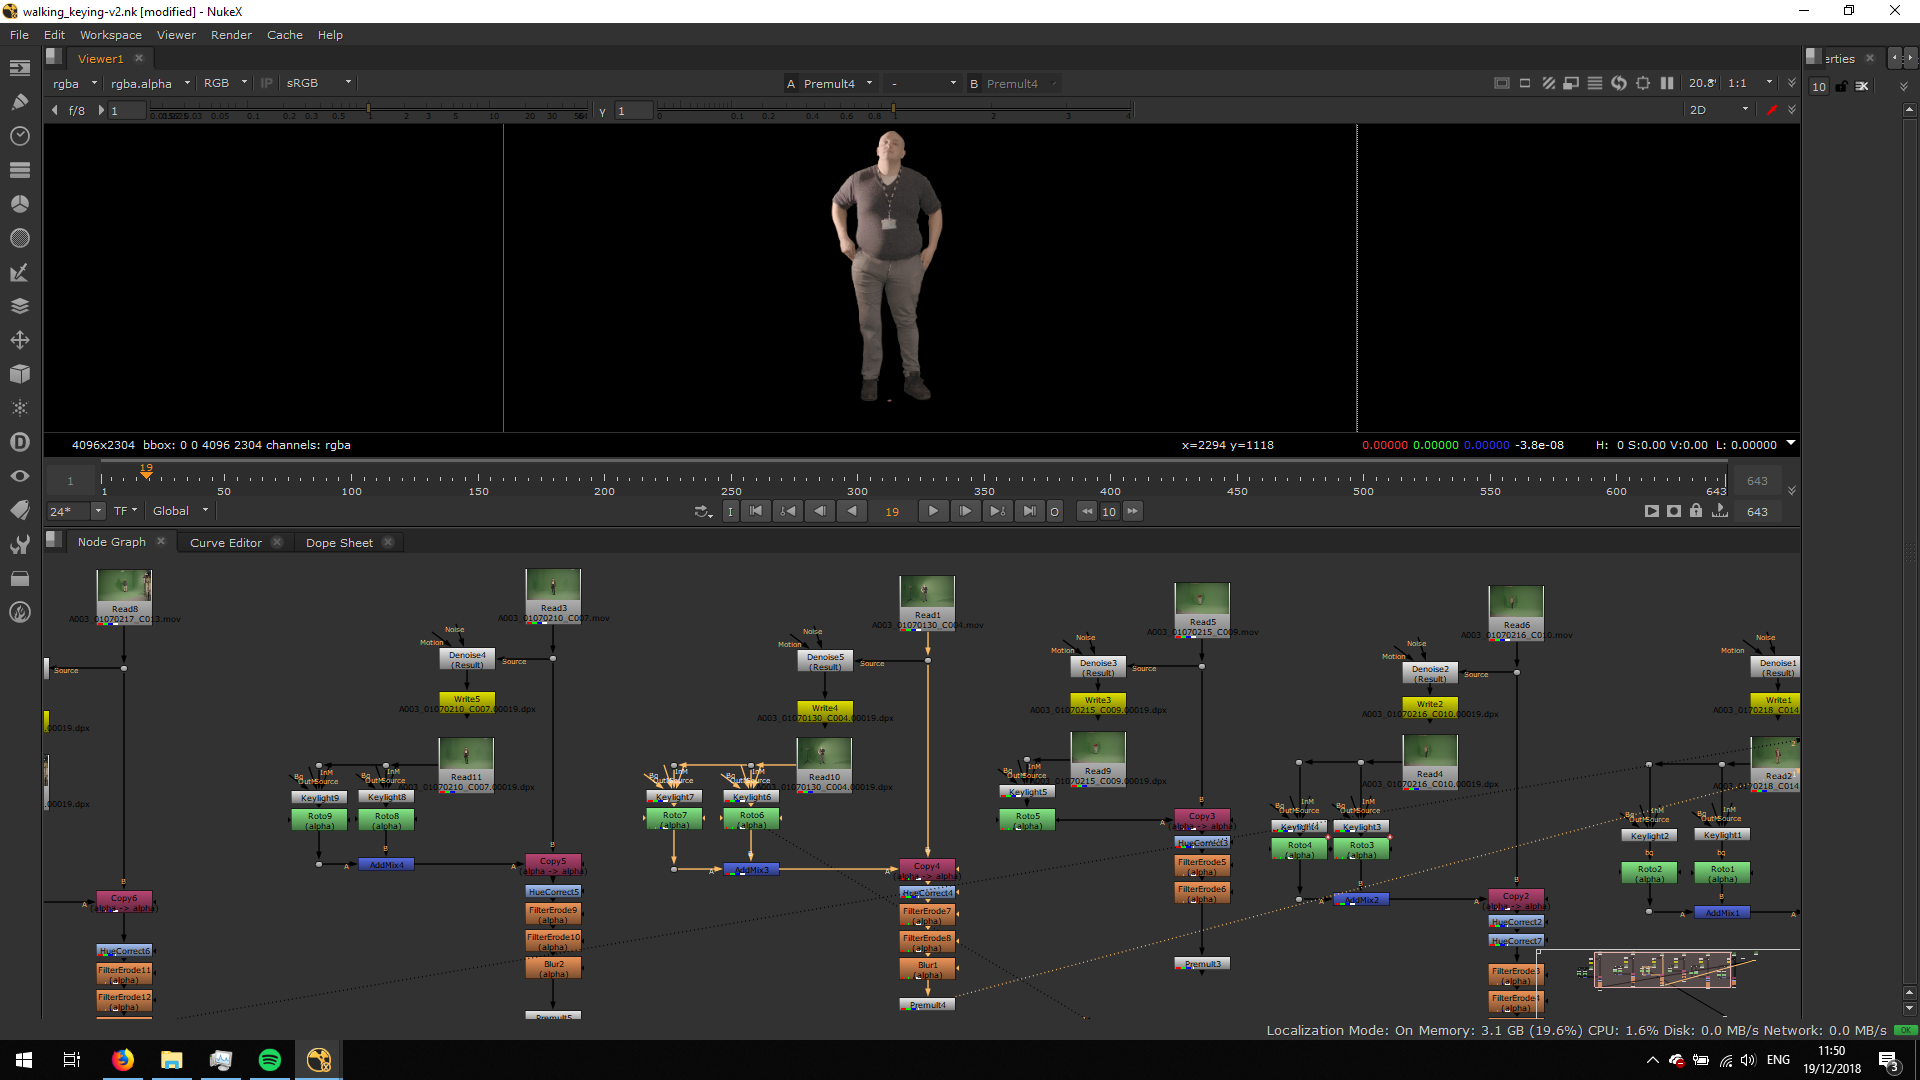Image resolution: width=1920 pixels, height=1080 pixels.
Task: Click the viewer gain slider
Action: coord(370,110)
